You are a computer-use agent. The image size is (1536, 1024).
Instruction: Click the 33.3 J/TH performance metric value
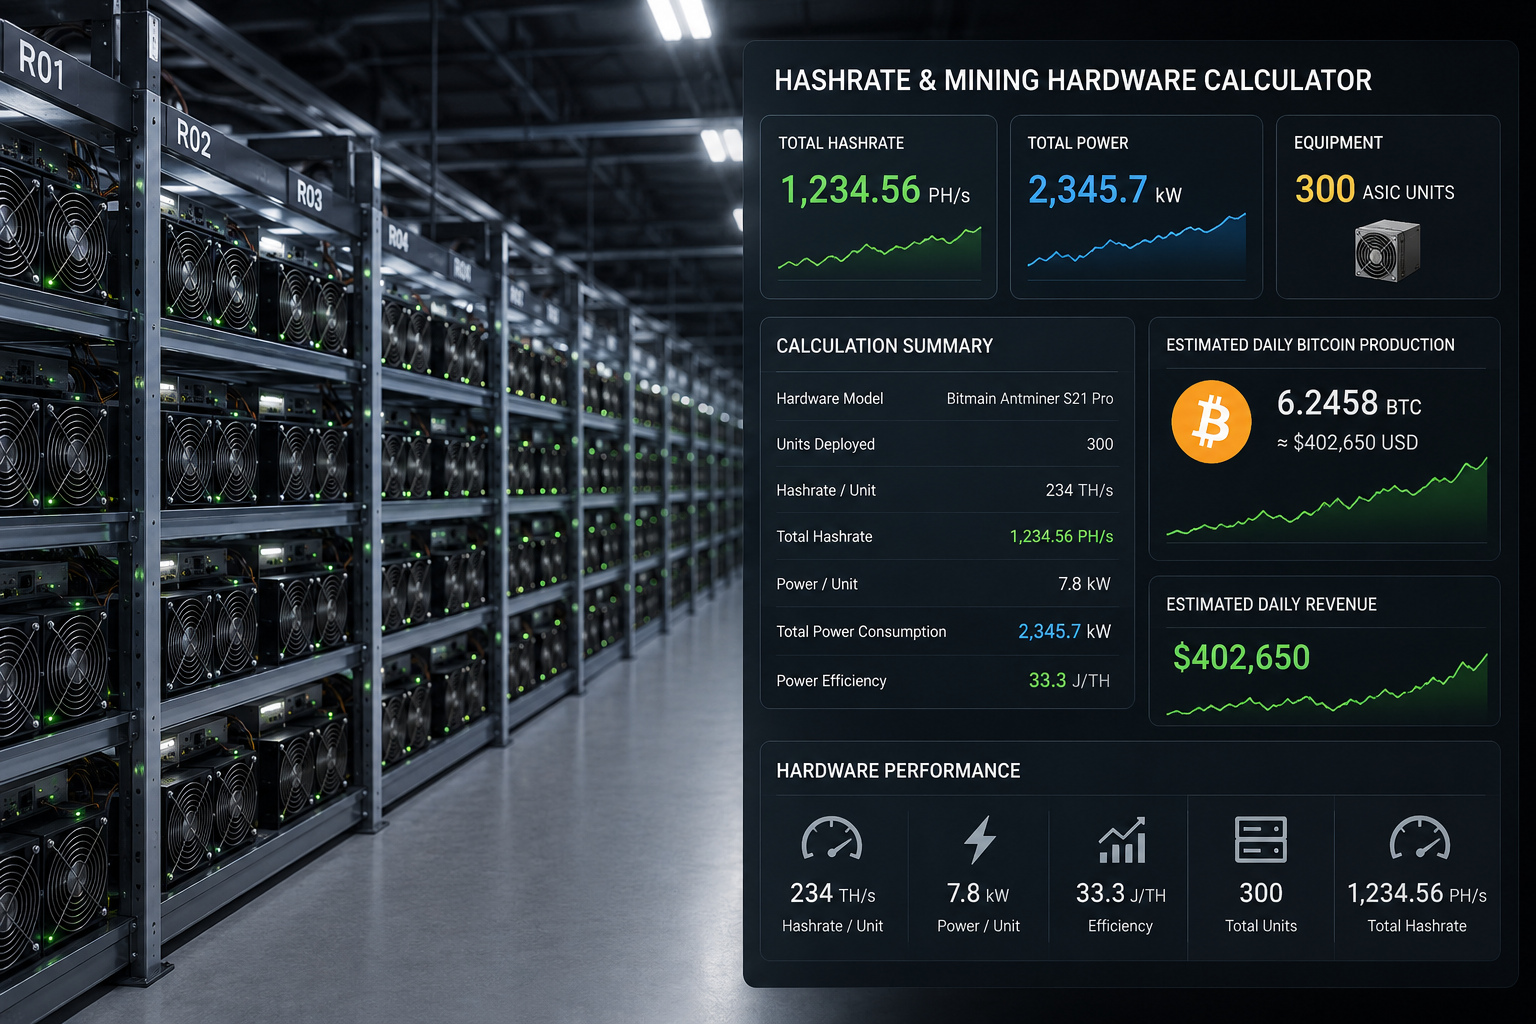1120,893
